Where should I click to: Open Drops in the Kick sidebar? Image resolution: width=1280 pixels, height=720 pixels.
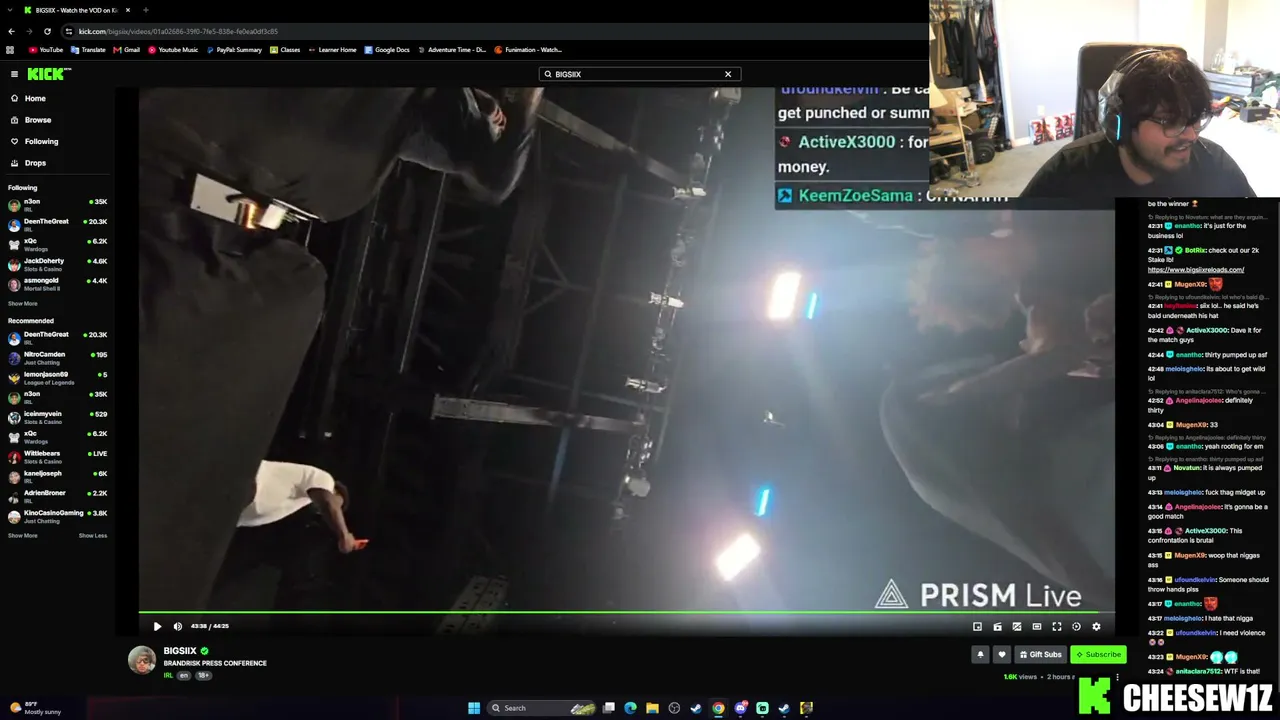coord(28,163)
